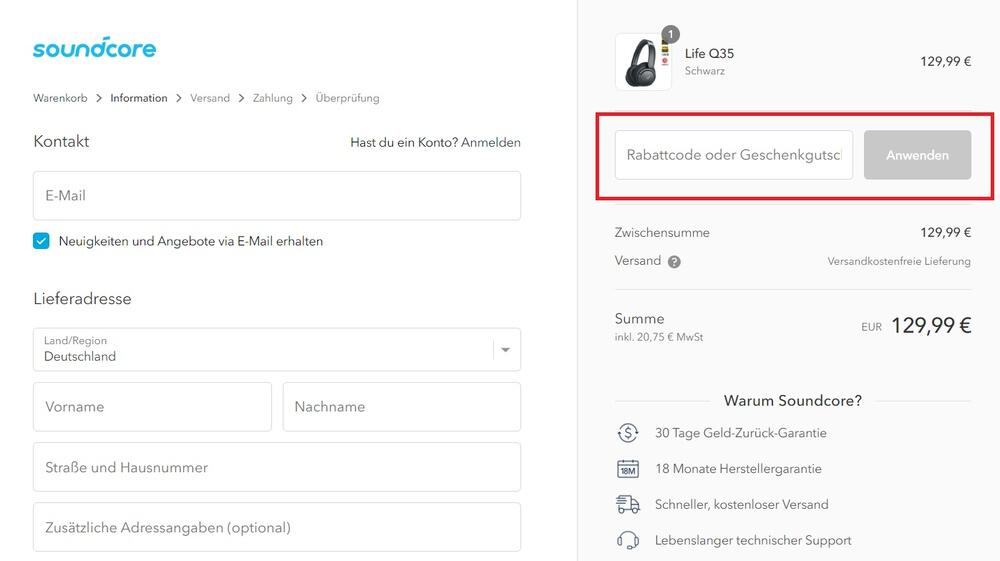1000x561 pixels.
Task: Click the Schwarz color variant text
Action: (x=705, y=71)
